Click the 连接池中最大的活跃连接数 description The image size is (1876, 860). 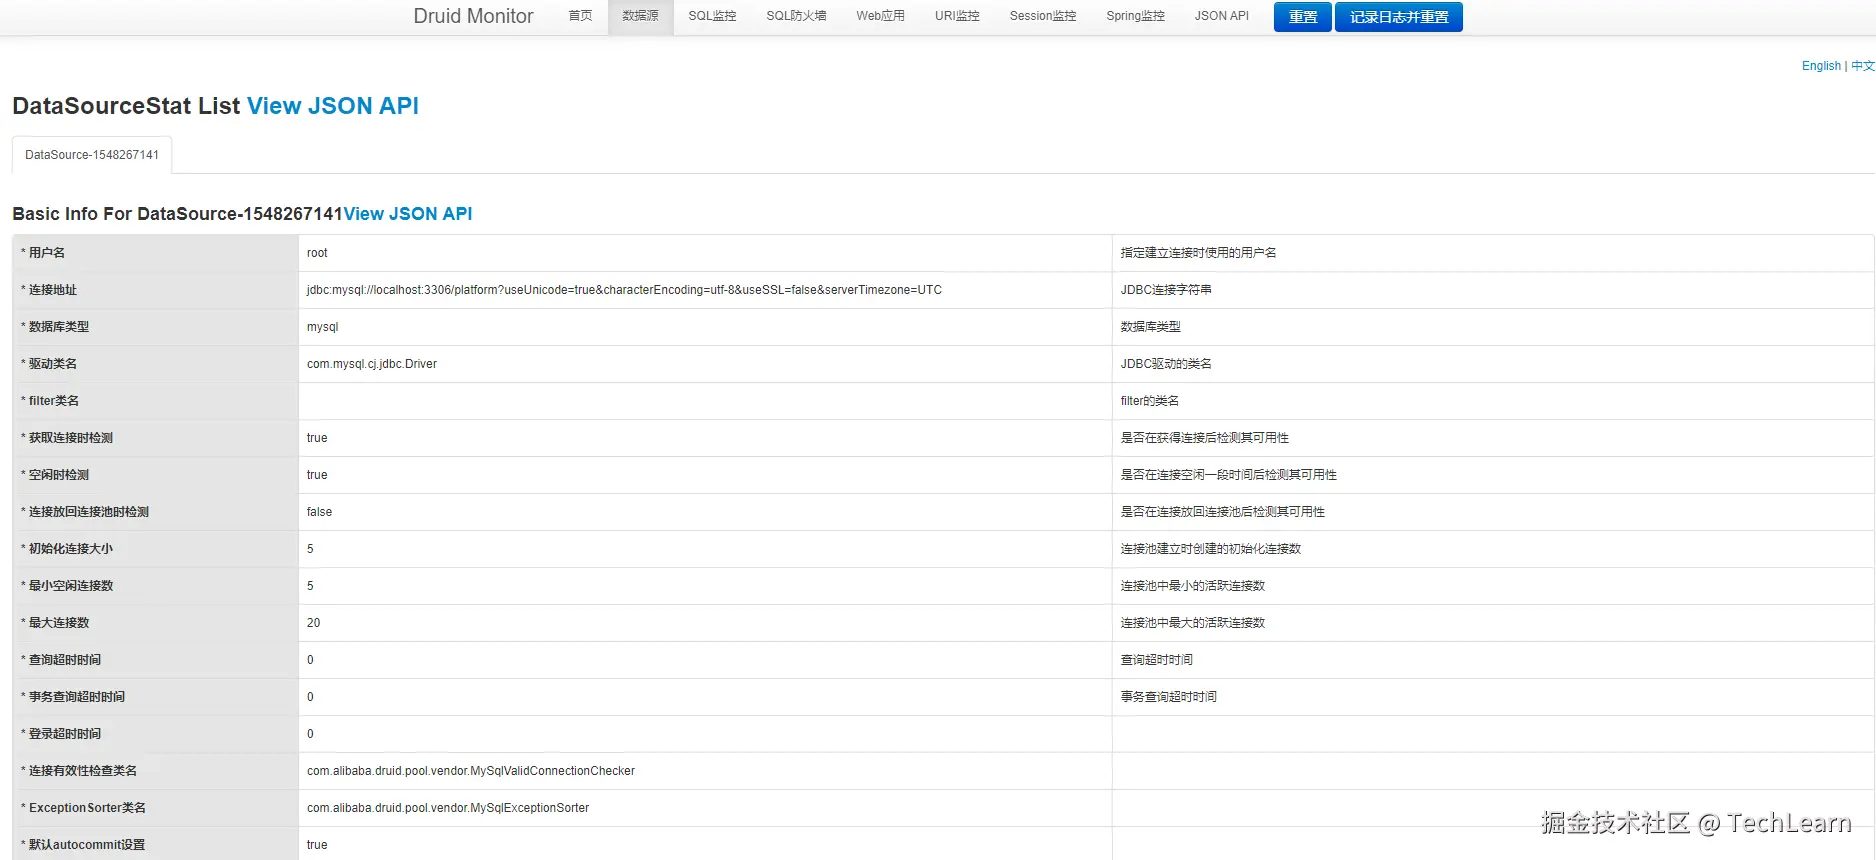[x=1193, y=623]
